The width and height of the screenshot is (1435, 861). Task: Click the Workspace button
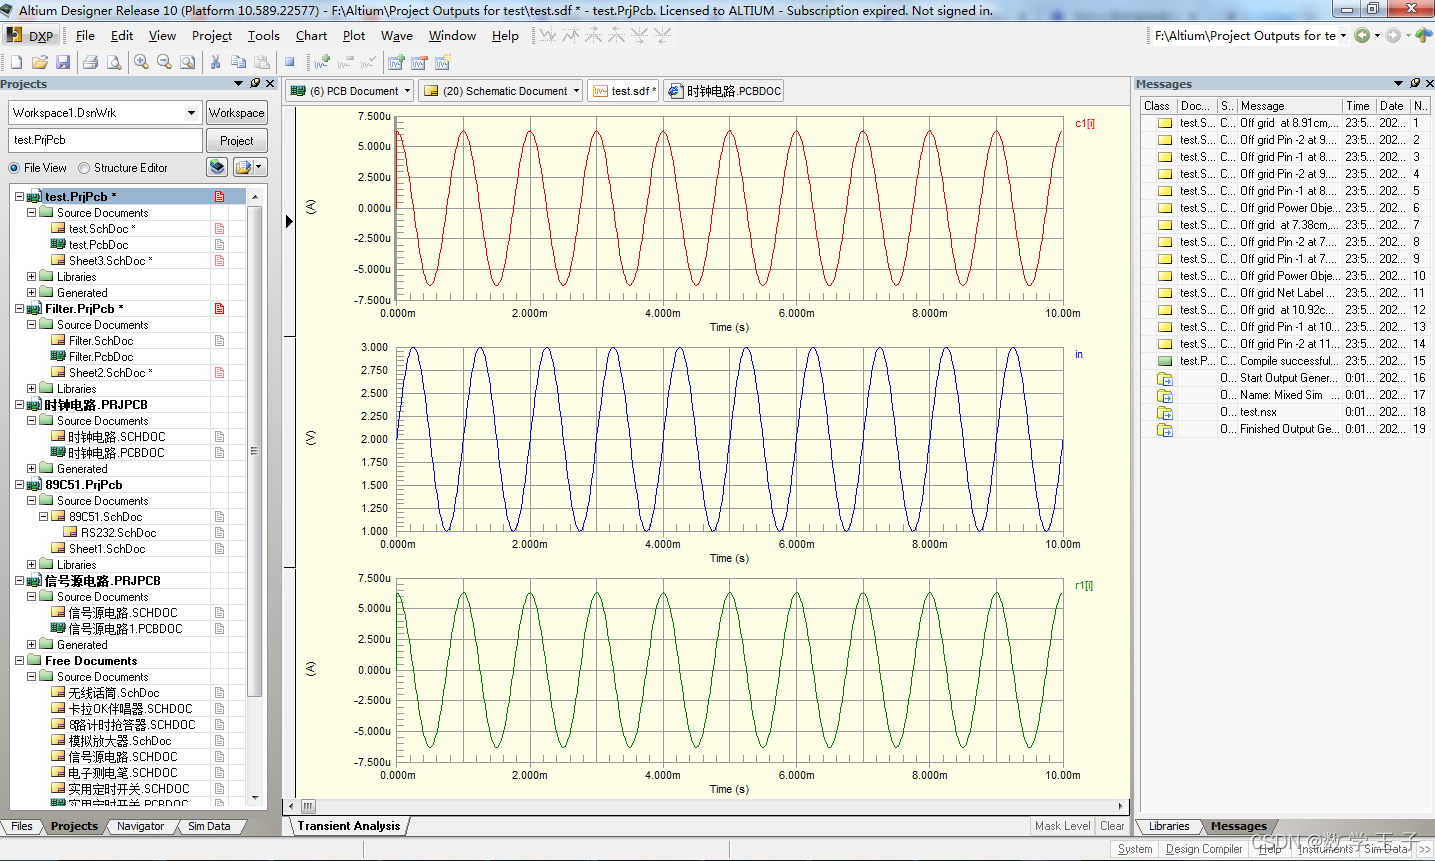point(236,113)
